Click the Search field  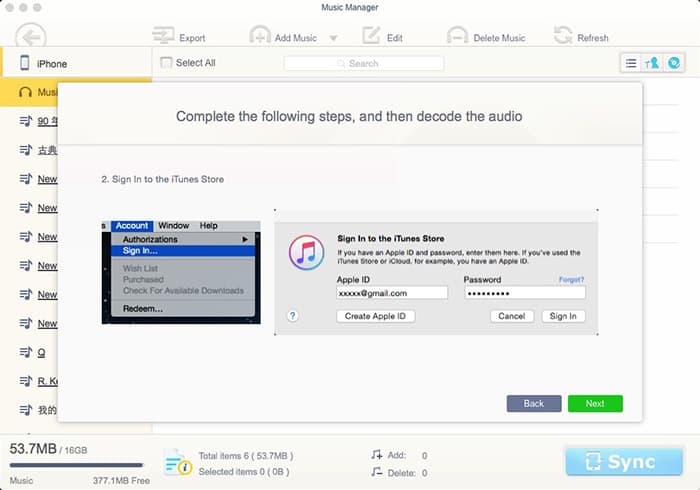point(364,63)
